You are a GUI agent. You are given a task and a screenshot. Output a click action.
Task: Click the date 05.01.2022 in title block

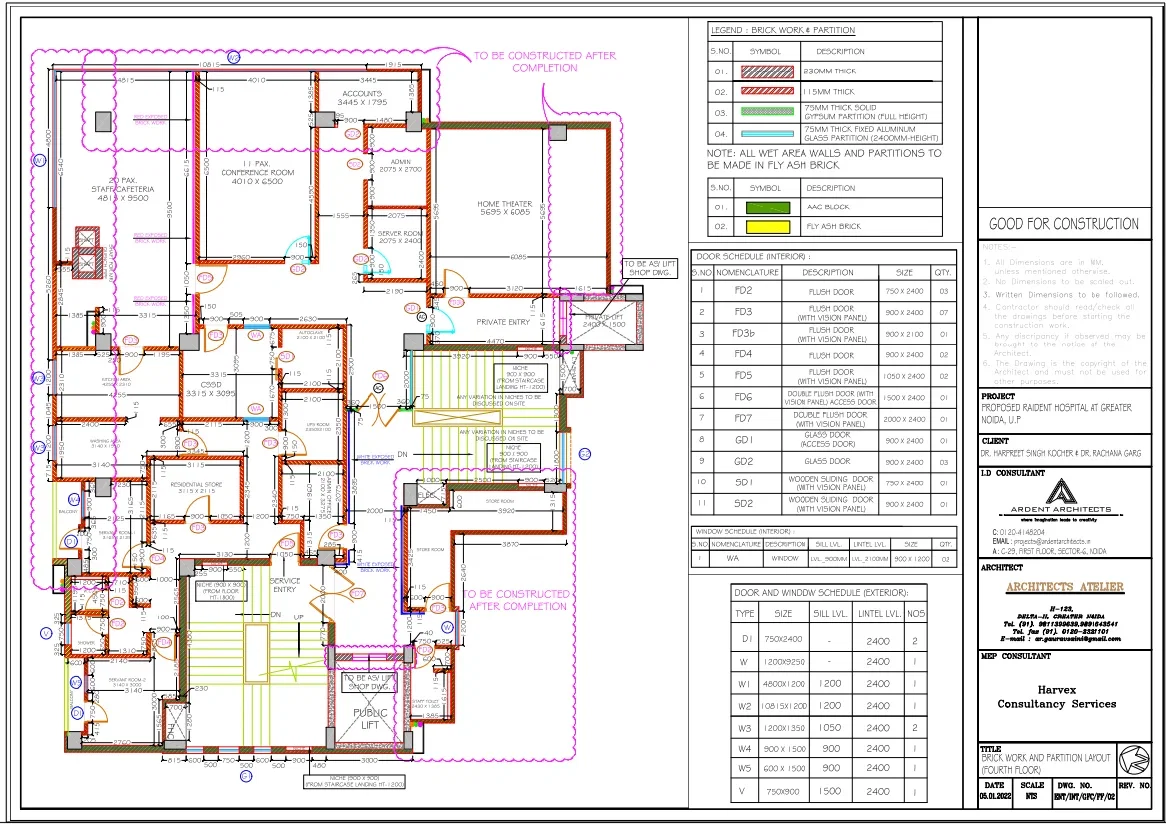tap(995, 796)
